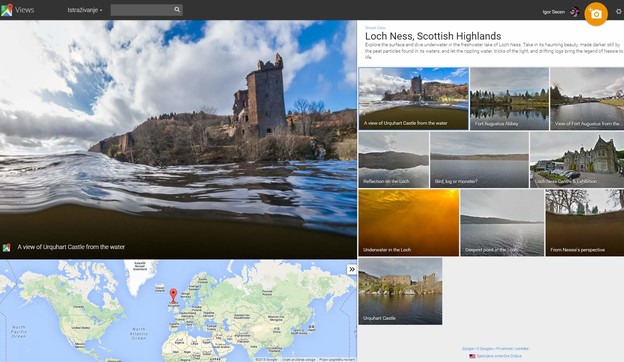This screenshot has width=624, height=362.
Task: Select the From Nessie's perspective thumbnail
Action: [585, 222]
